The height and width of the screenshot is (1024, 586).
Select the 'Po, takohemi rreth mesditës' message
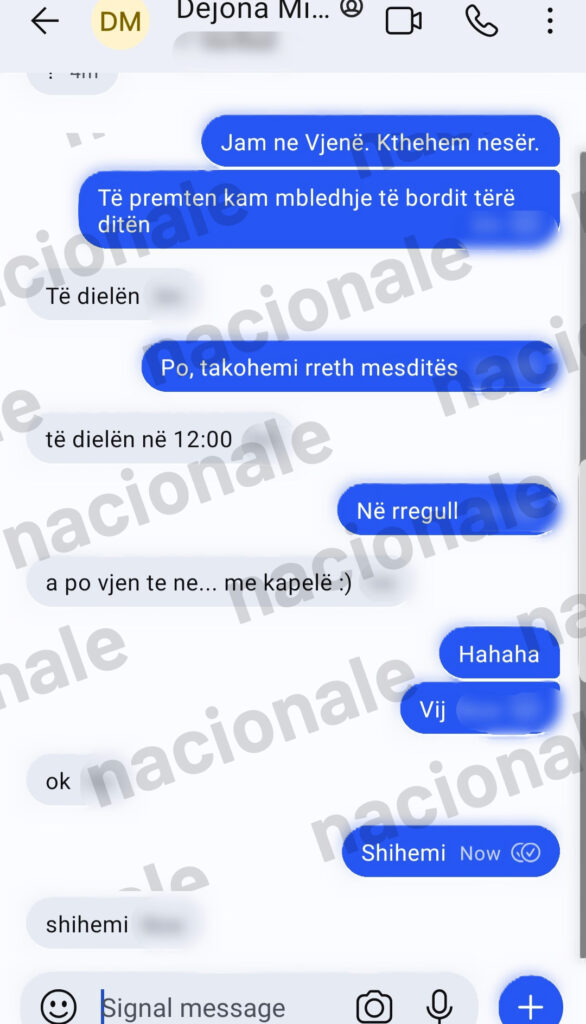(350, 367)
